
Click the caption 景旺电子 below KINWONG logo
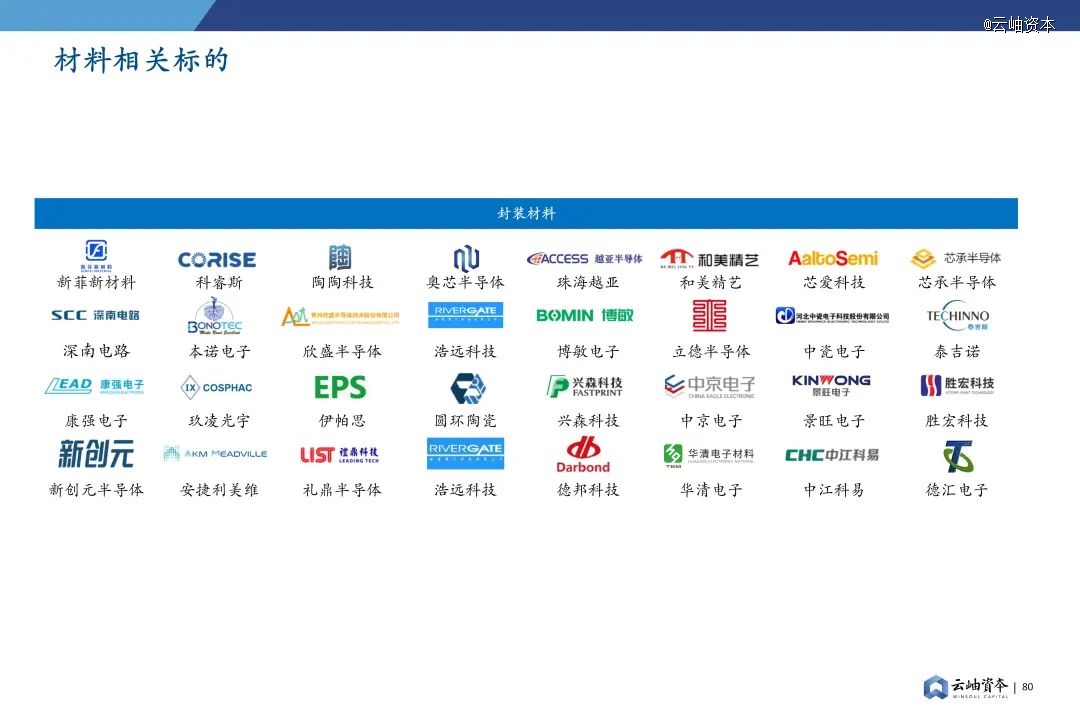click(834, 421)
